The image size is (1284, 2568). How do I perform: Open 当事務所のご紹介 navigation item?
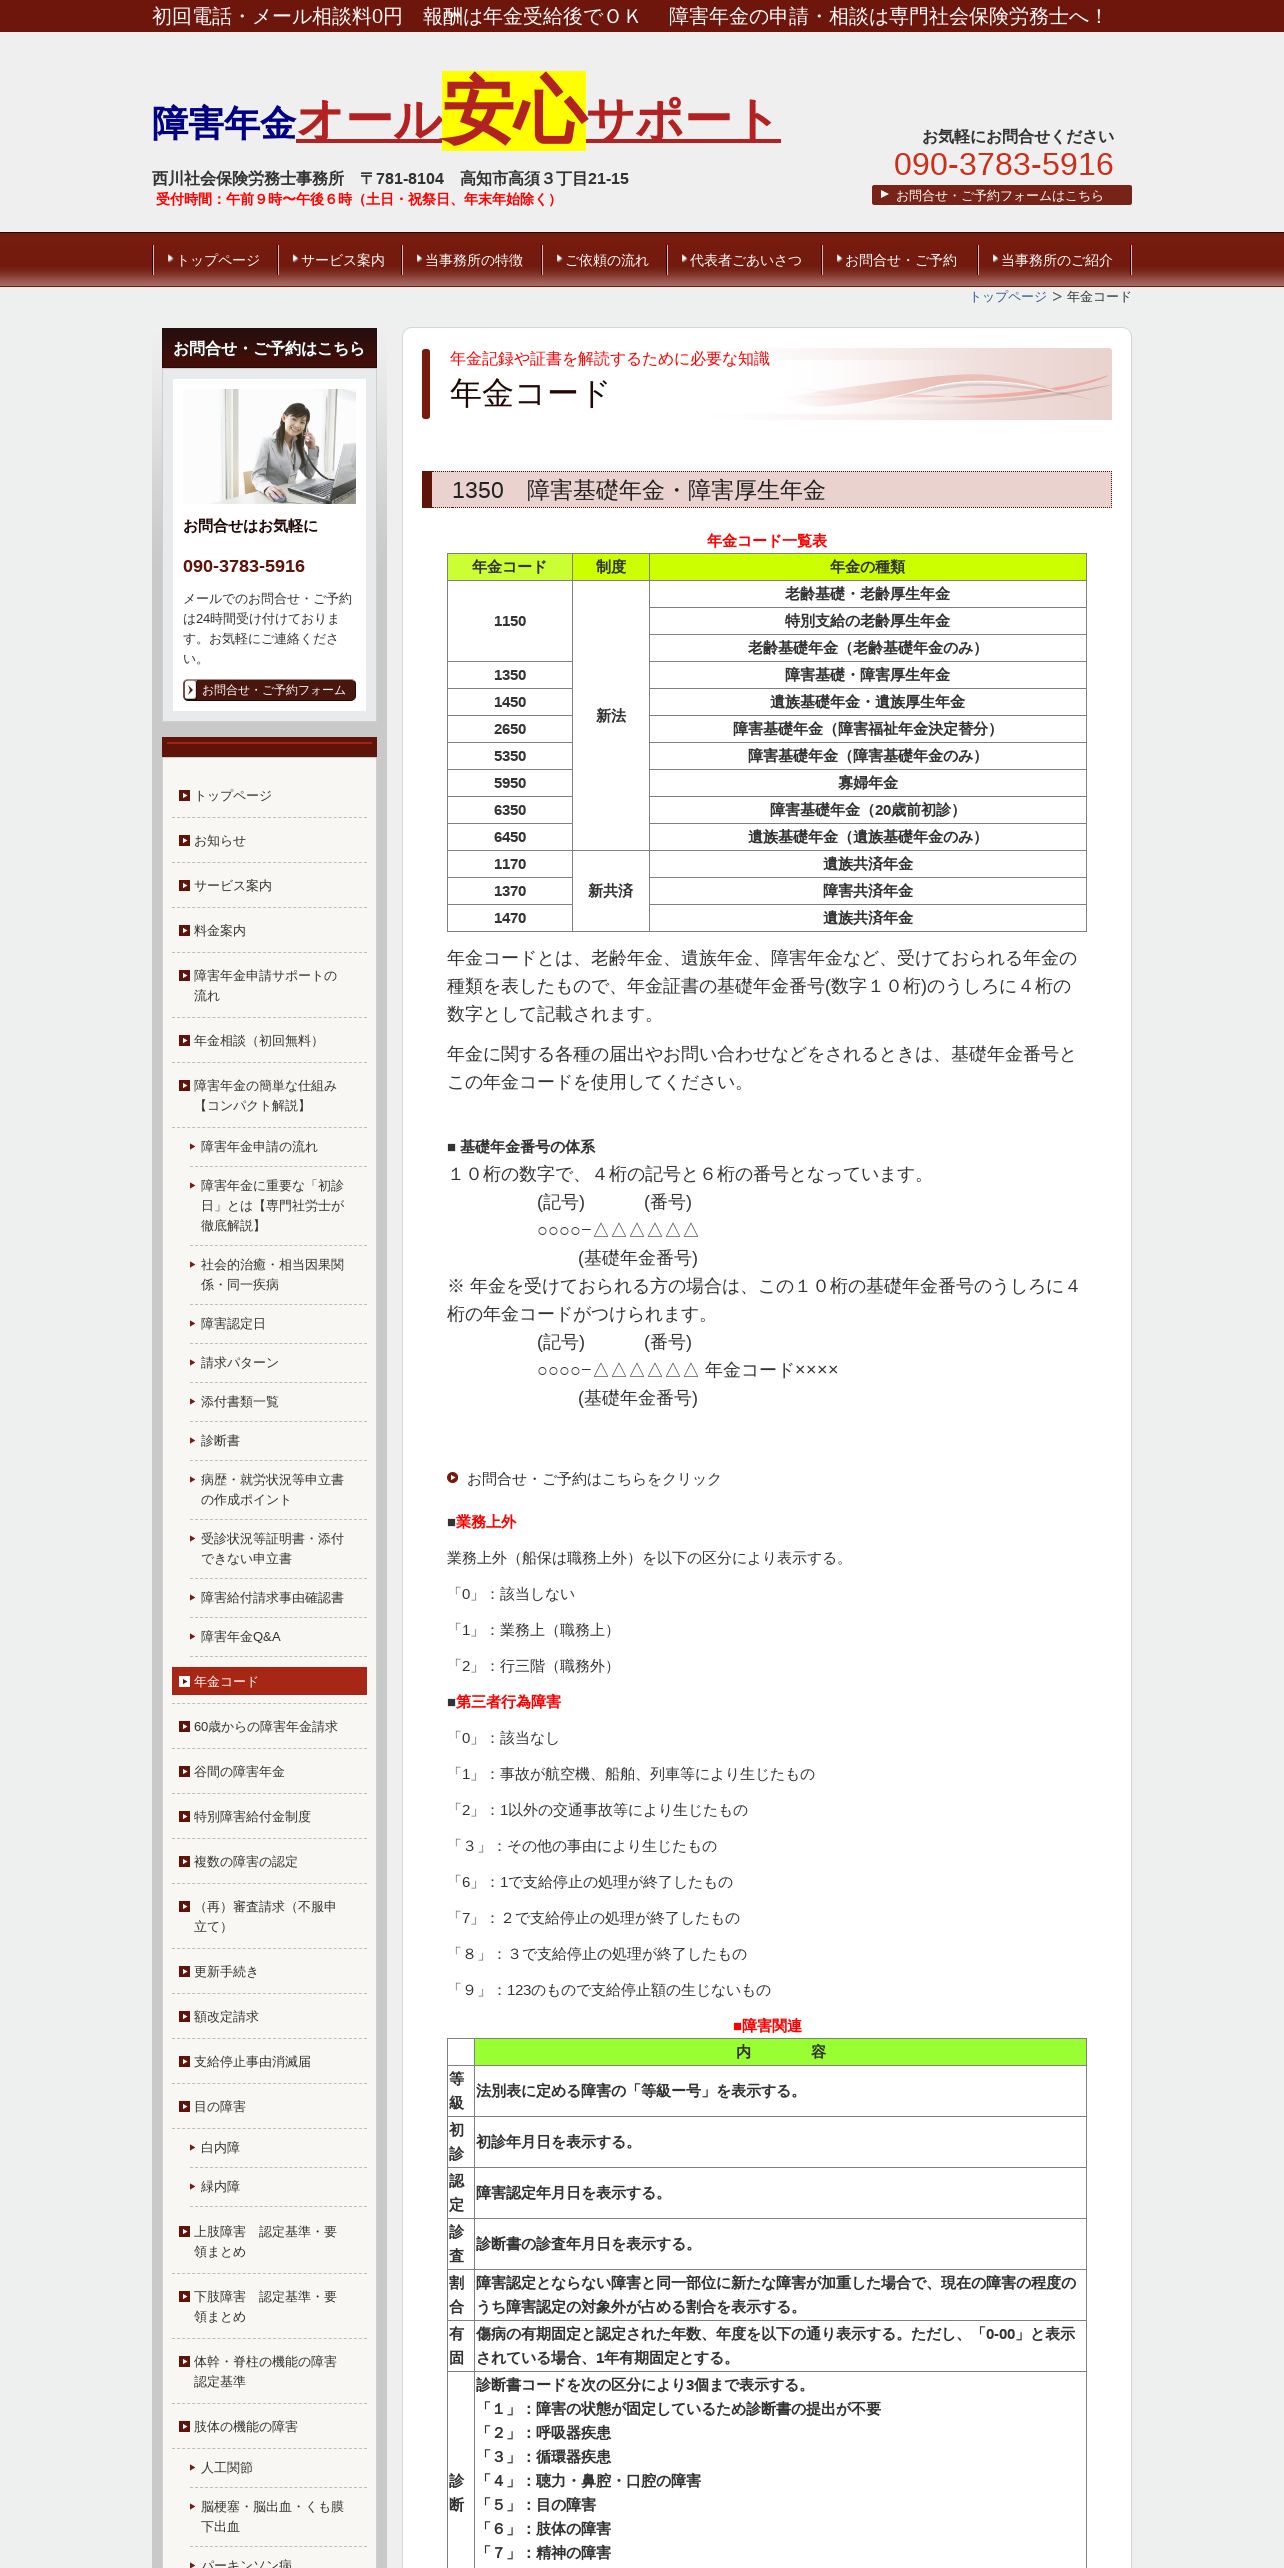tap(1054, 260)
